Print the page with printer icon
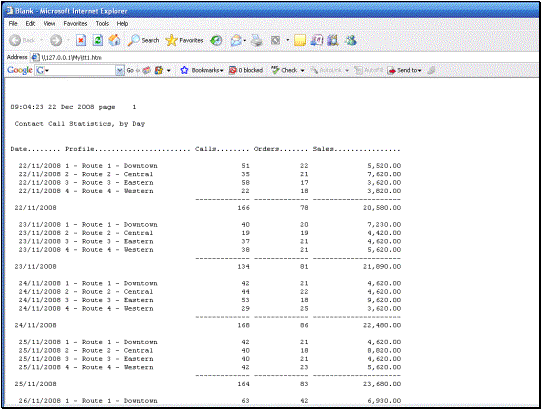 click(257, 41)
